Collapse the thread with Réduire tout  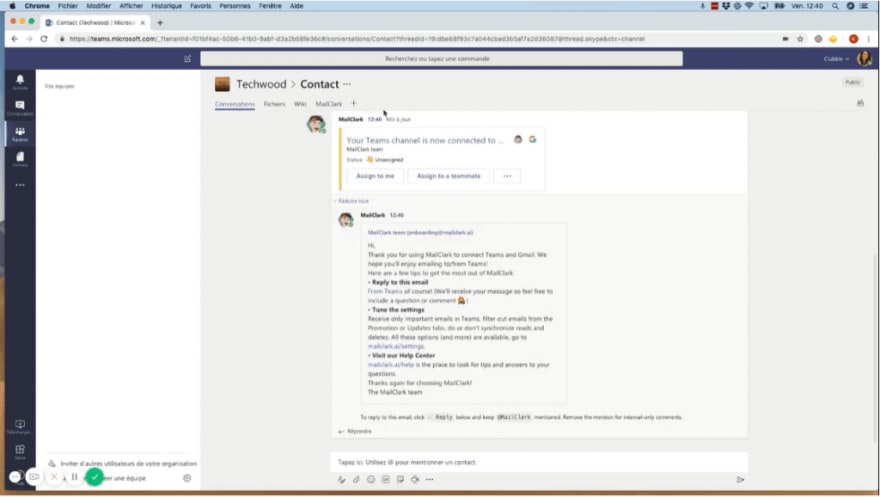(x=353, y=201)
